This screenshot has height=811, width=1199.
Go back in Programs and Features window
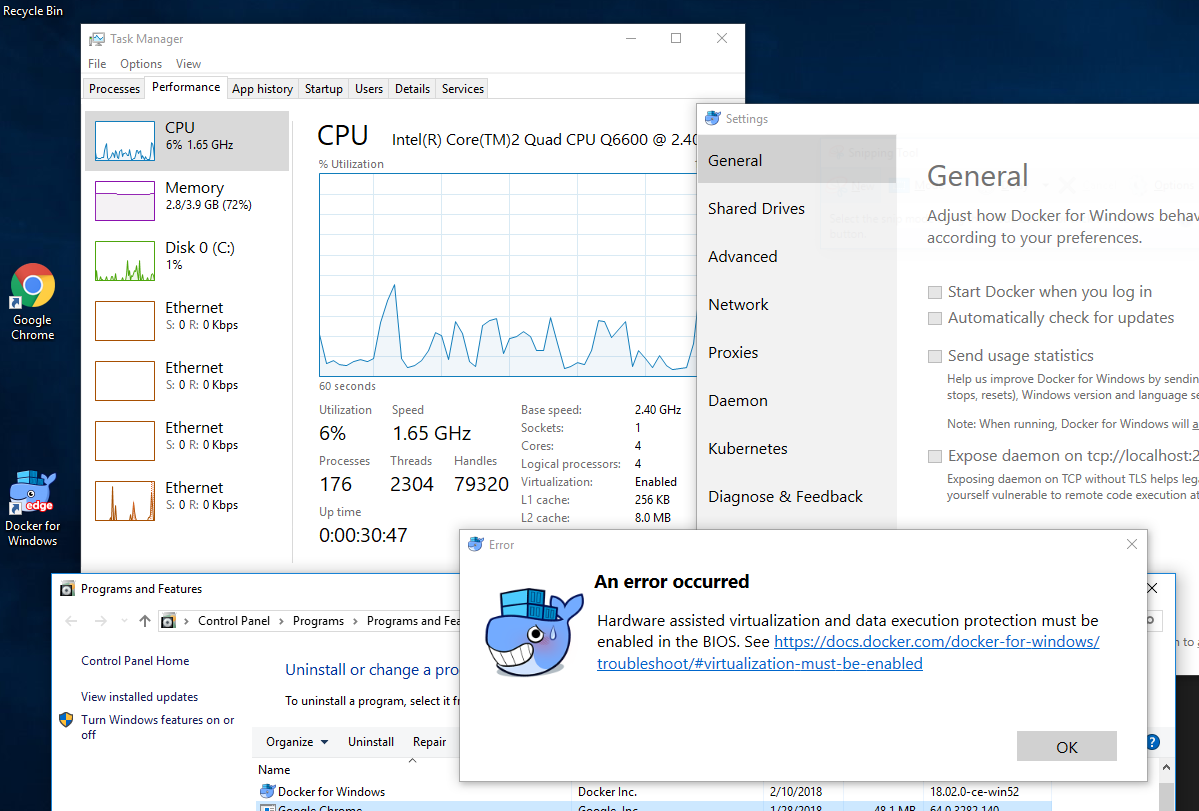[71, 621]
